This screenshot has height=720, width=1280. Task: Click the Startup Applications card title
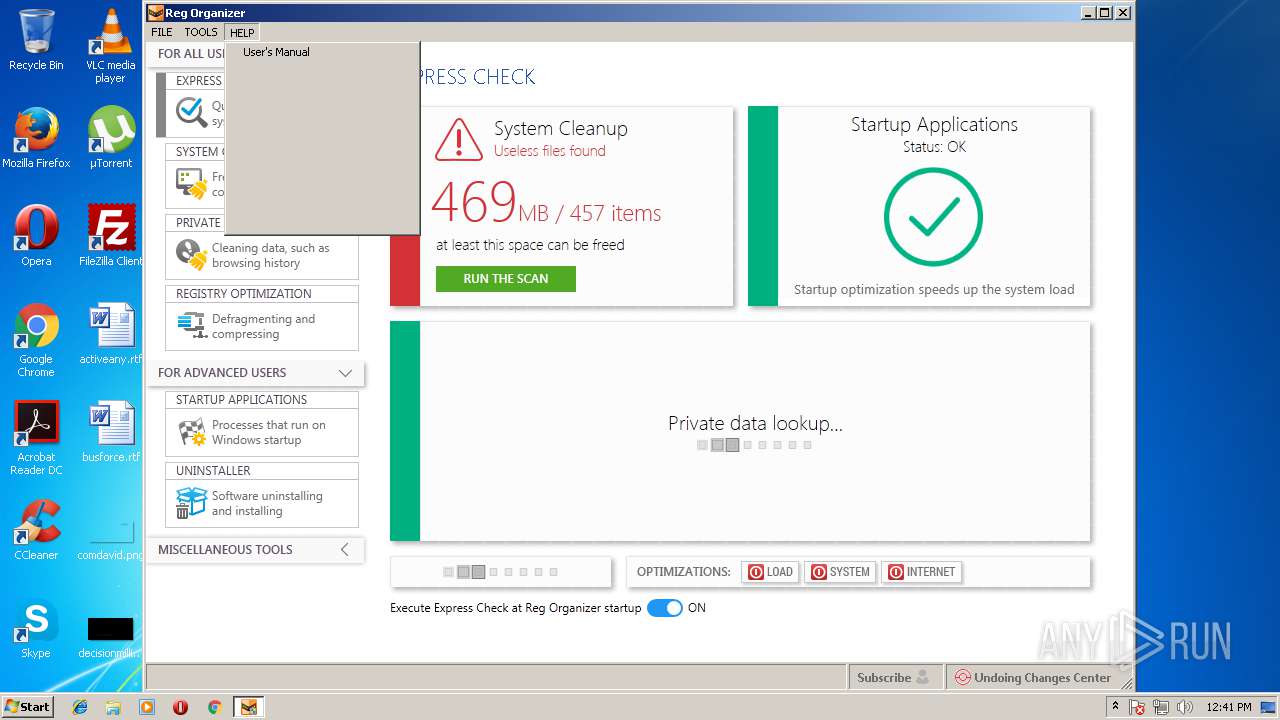click(934, 125)
